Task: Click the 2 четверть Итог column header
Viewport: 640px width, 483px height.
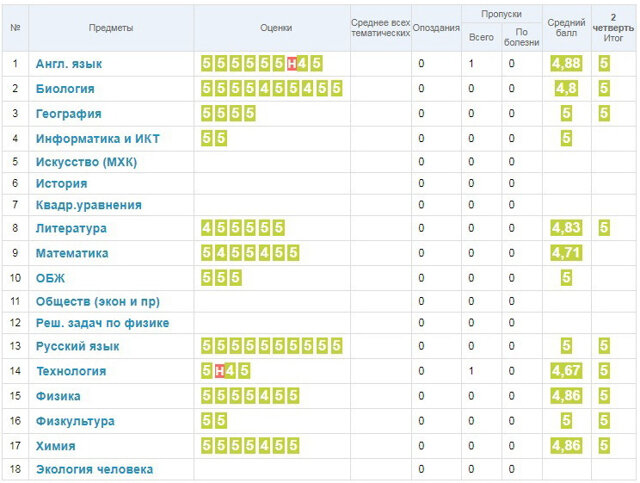Action: point(606,28)
